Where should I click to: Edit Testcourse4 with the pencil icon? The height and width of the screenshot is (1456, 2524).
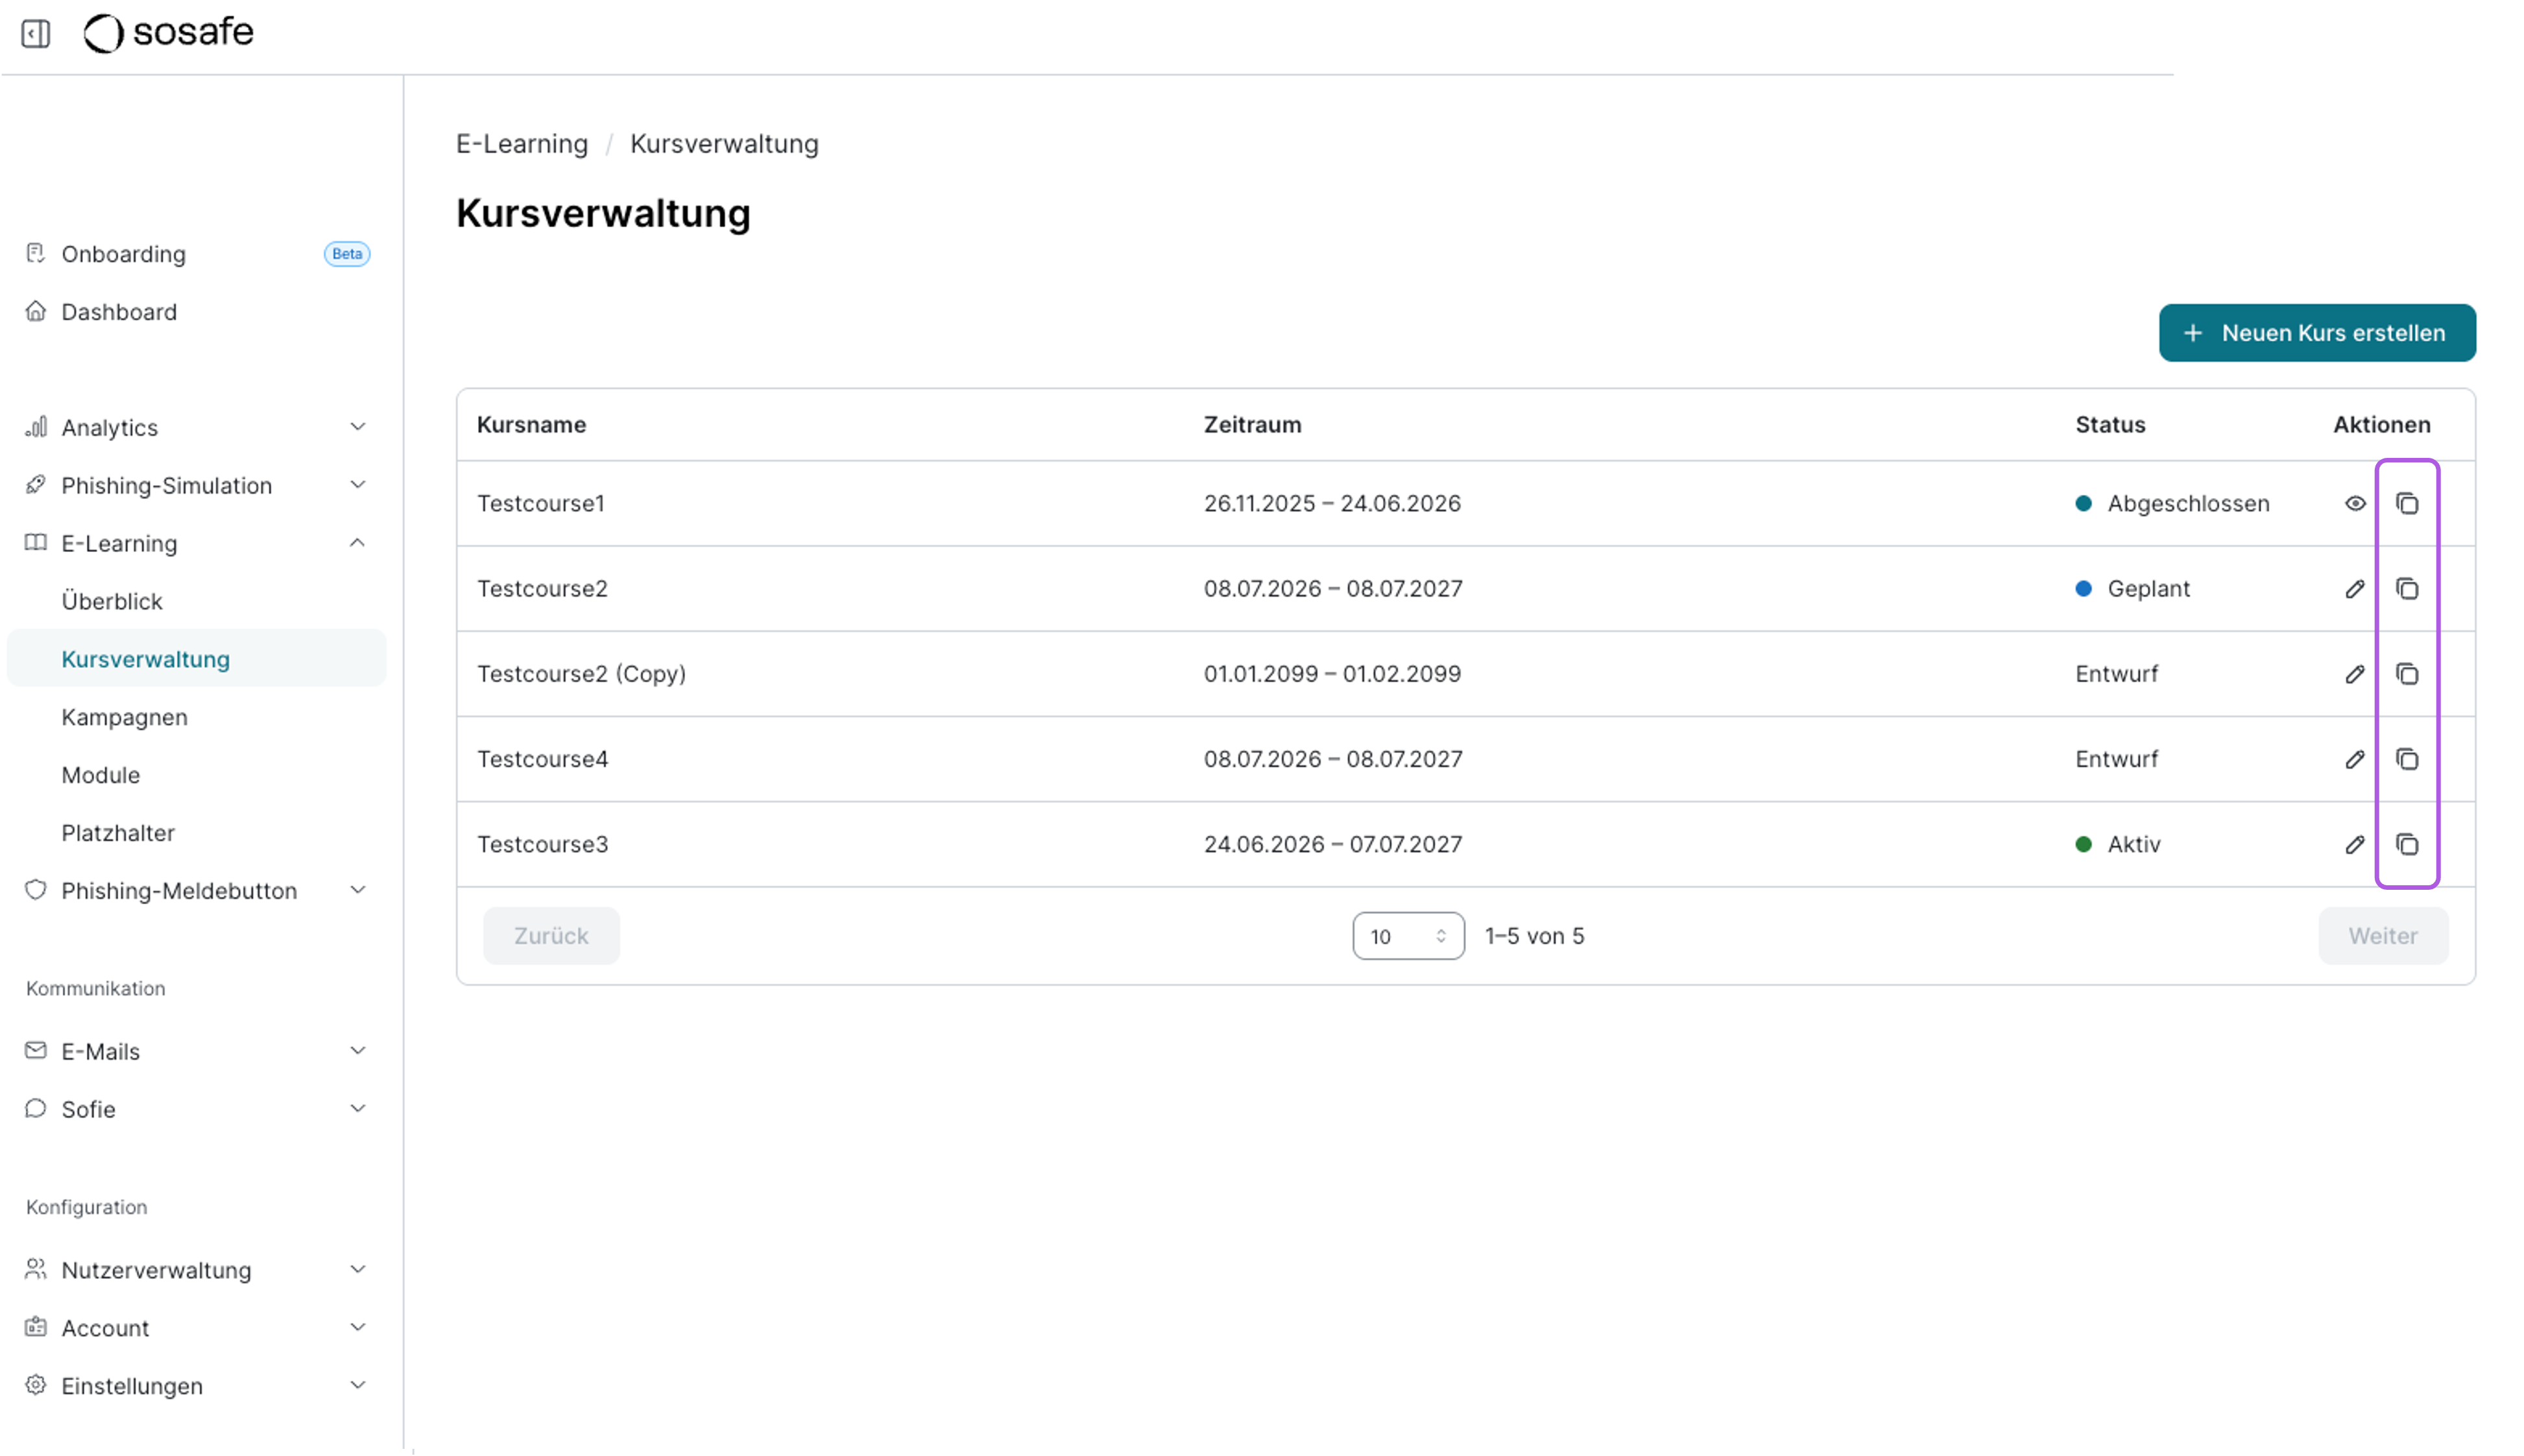[x=2355, y=759]
